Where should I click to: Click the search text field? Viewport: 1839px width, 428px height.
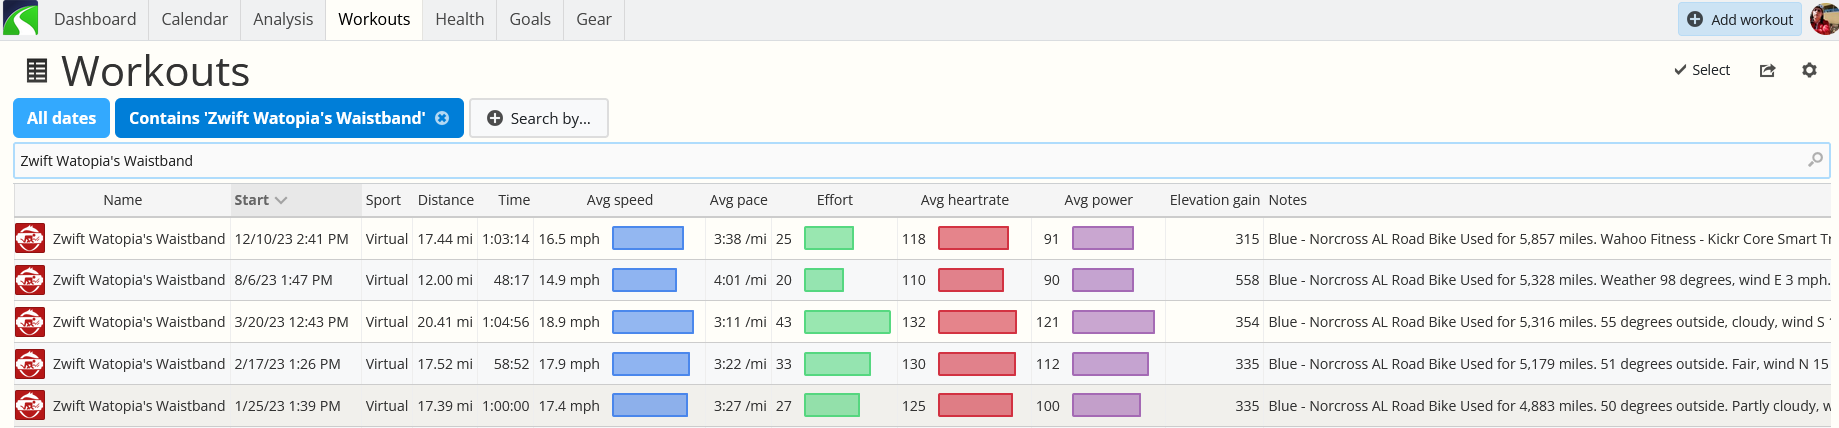[910, 160]
